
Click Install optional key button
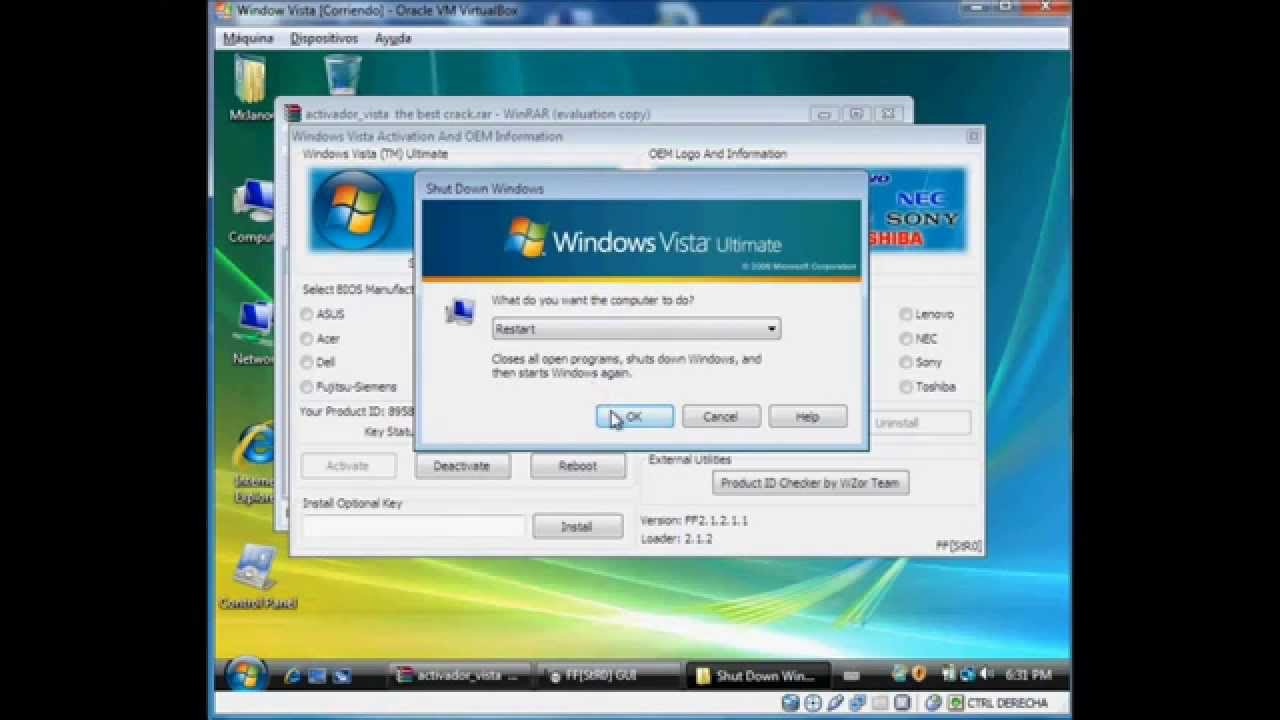(x=577, y=527)
